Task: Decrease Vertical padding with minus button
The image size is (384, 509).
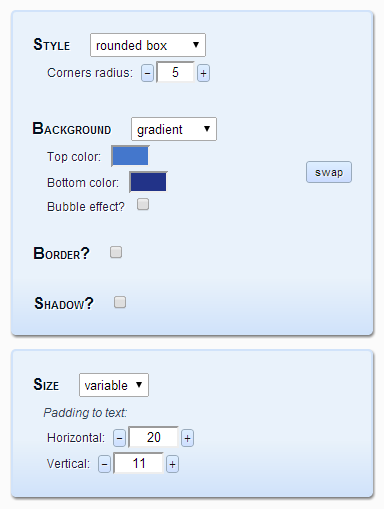Action: coord(104,464)
